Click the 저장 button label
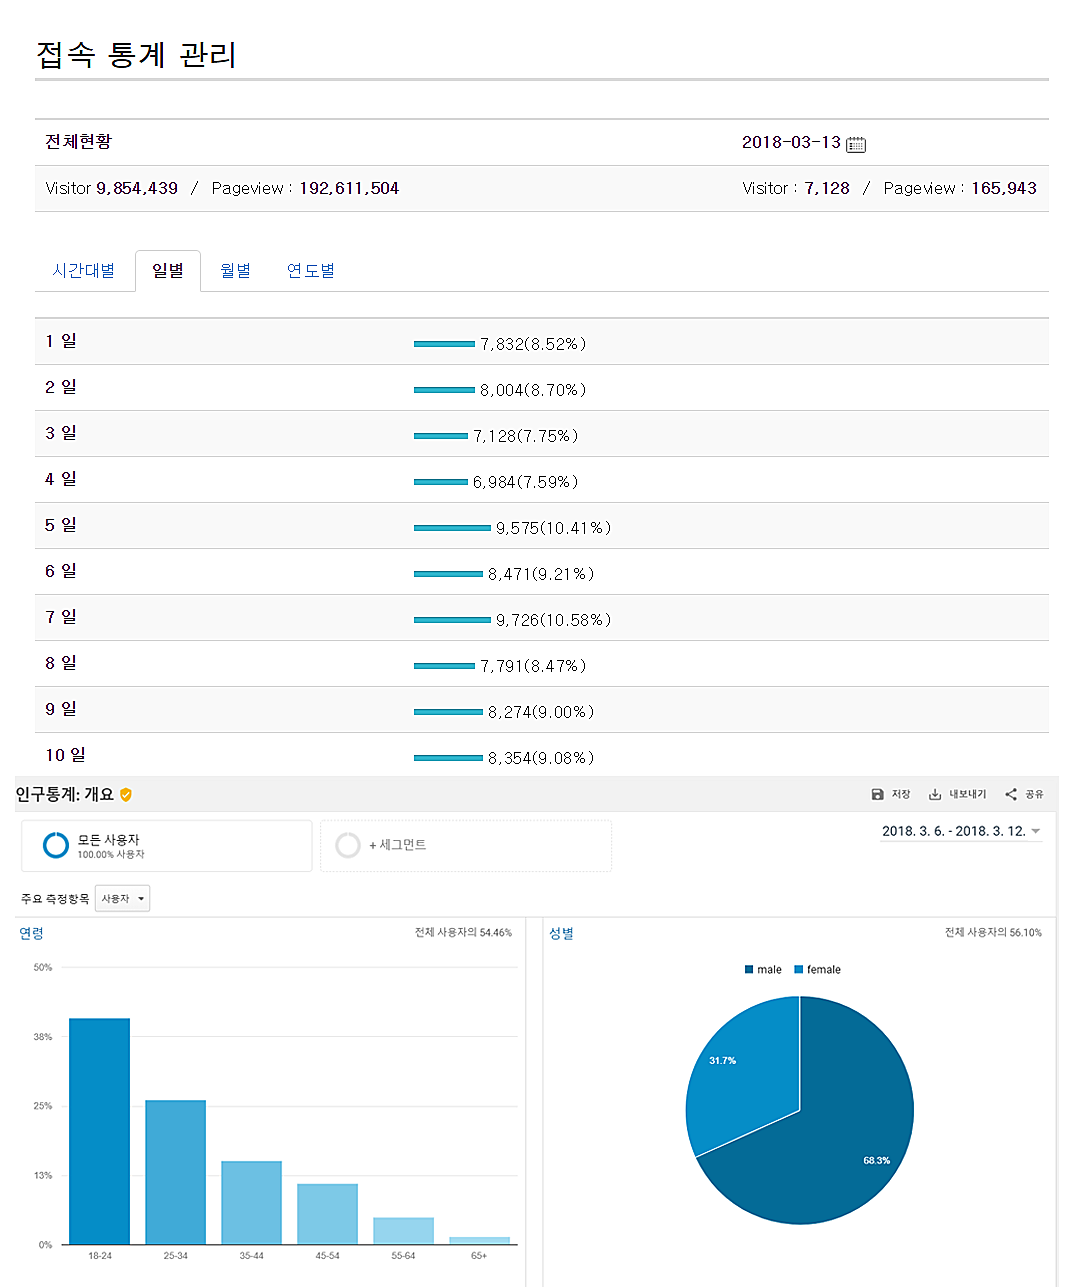This screenshot has width=1072, height=1287. (x=901, y=794)
